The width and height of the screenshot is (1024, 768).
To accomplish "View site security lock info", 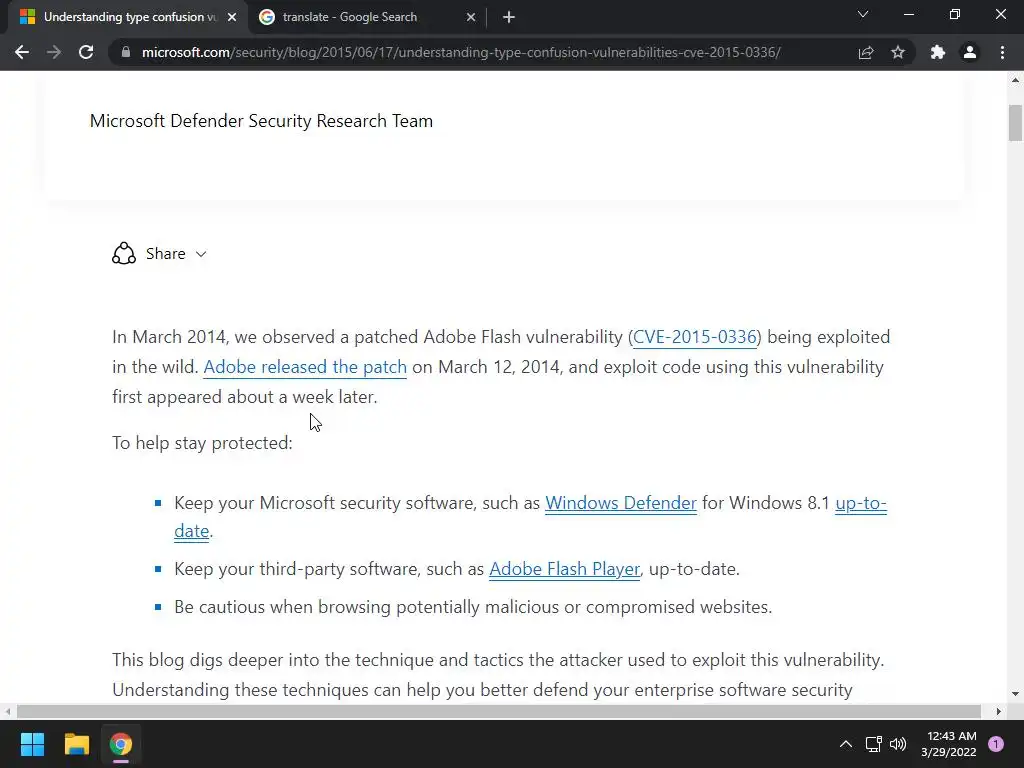I will (125, 52).
